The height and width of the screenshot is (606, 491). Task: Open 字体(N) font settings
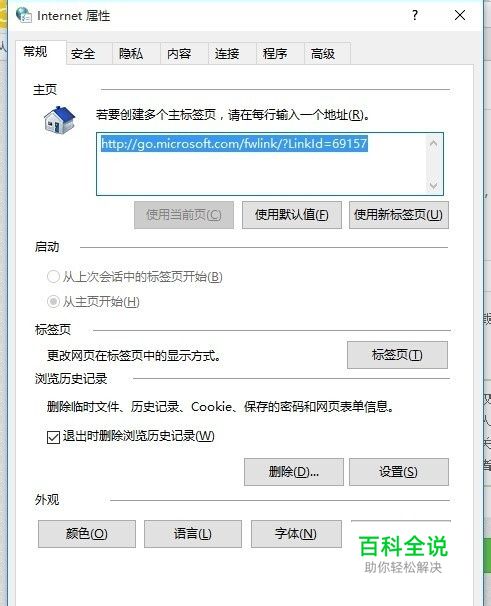297,534
